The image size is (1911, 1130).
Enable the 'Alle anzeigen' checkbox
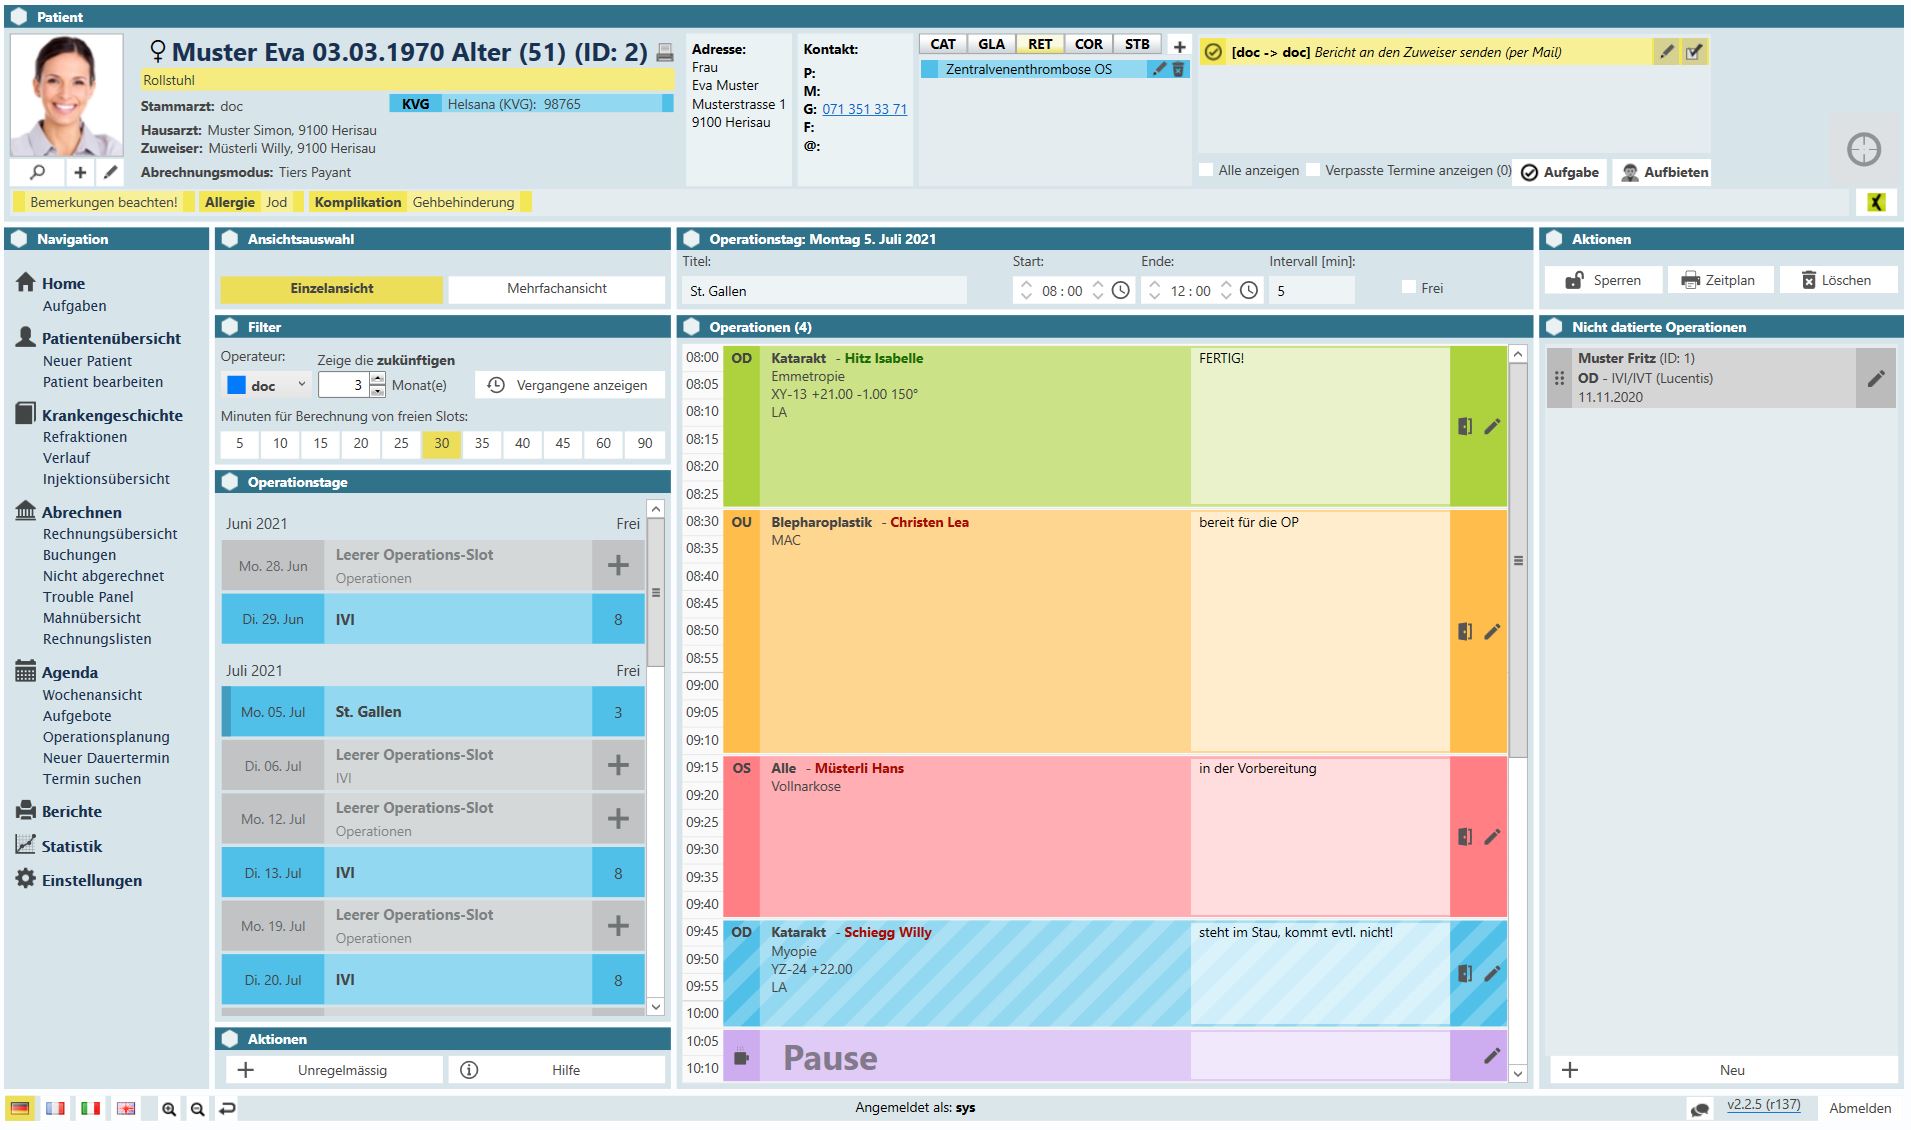click(1206, 170)
